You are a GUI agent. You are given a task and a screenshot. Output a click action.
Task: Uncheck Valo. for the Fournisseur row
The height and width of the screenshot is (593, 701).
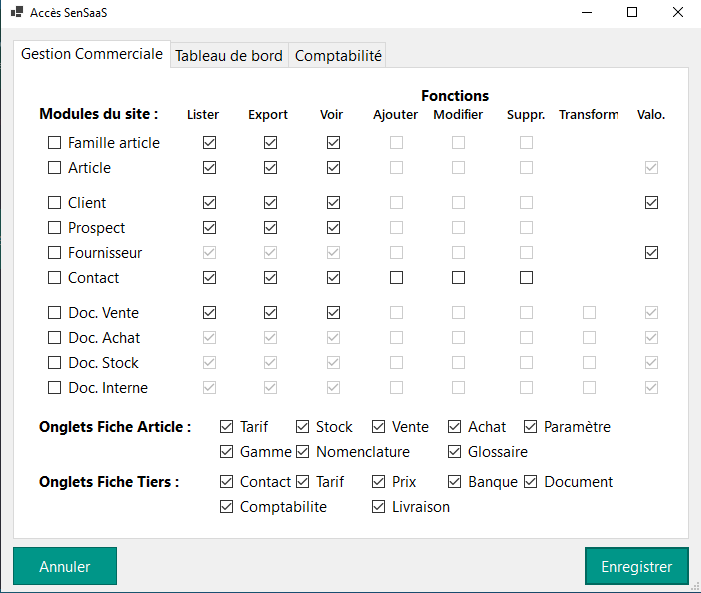click(651, 253)
